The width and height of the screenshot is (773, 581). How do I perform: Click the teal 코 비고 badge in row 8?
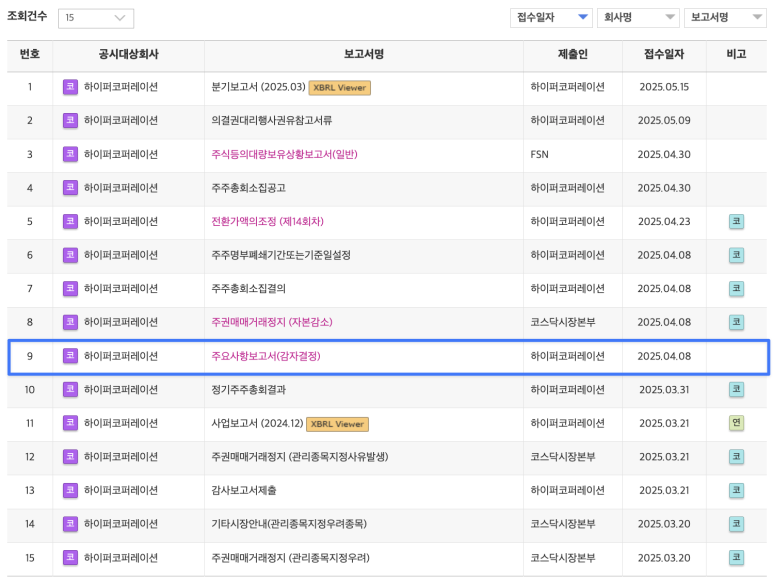pyautogui.click(x=737, y=322)
